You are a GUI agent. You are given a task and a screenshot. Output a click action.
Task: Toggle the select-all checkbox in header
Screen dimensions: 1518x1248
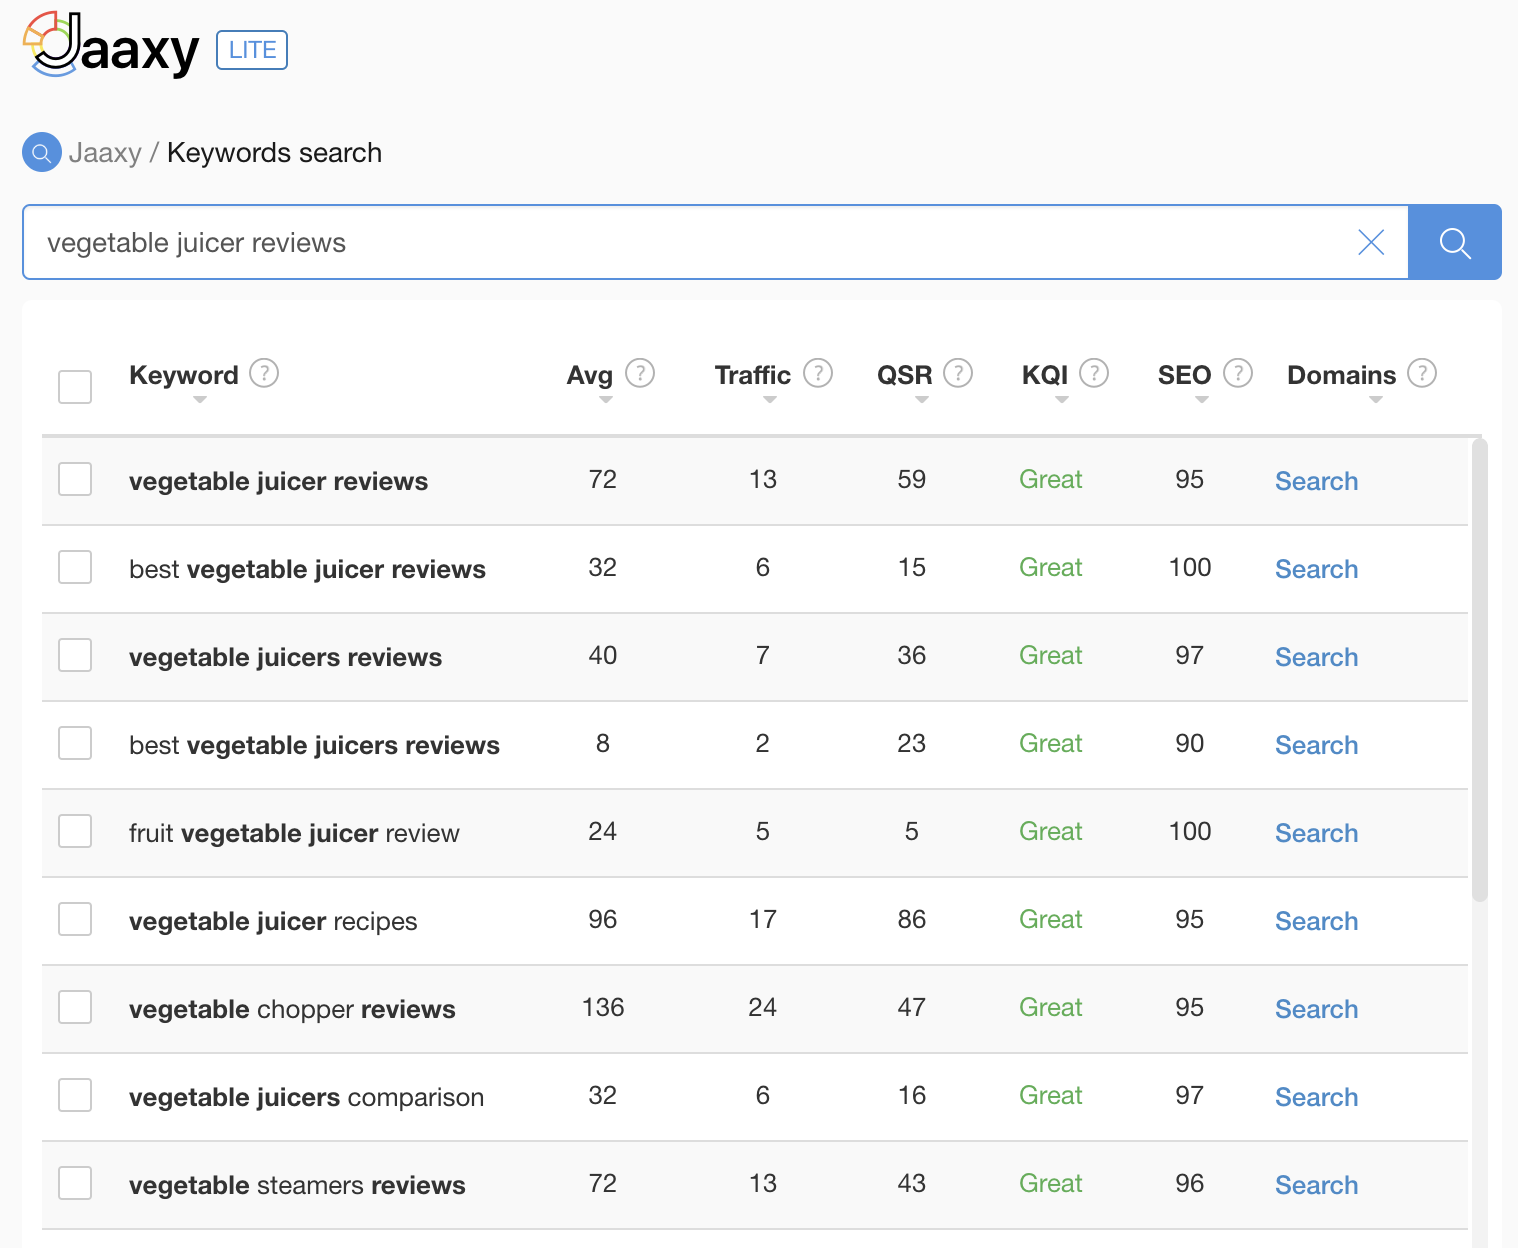point(75,387)
